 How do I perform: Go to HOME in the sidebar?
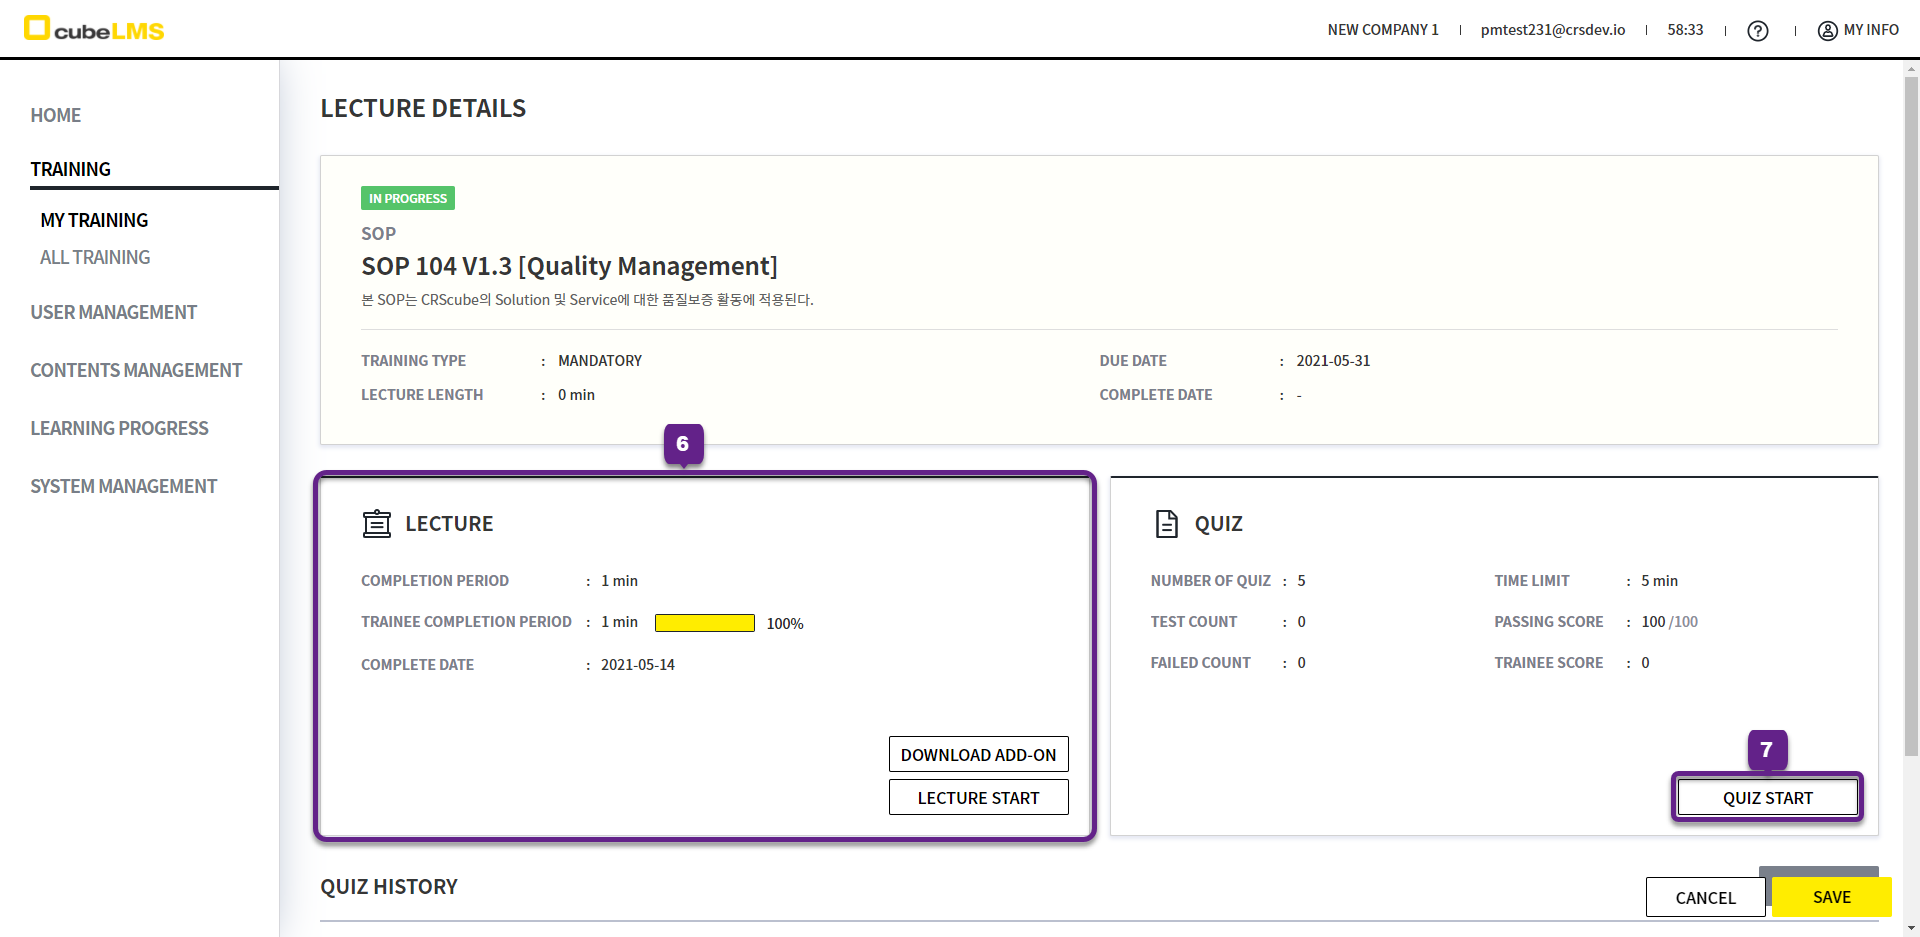point(56,115)
